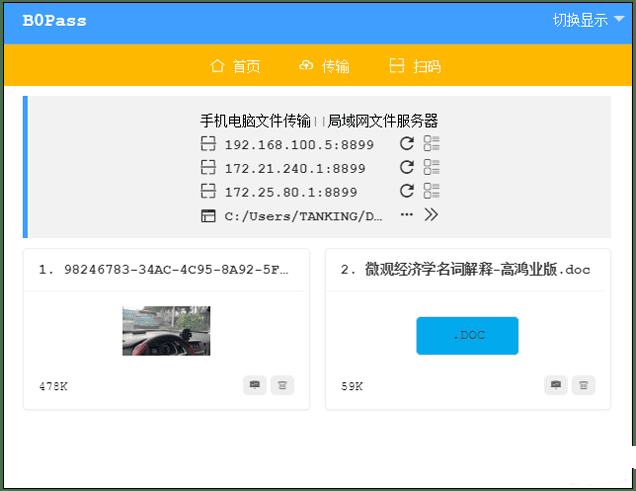The width and height of the screenshot is (636, 491).
Task: Click the dropdown arrow next to 切换显示
Action: click(x=619, y=19)
